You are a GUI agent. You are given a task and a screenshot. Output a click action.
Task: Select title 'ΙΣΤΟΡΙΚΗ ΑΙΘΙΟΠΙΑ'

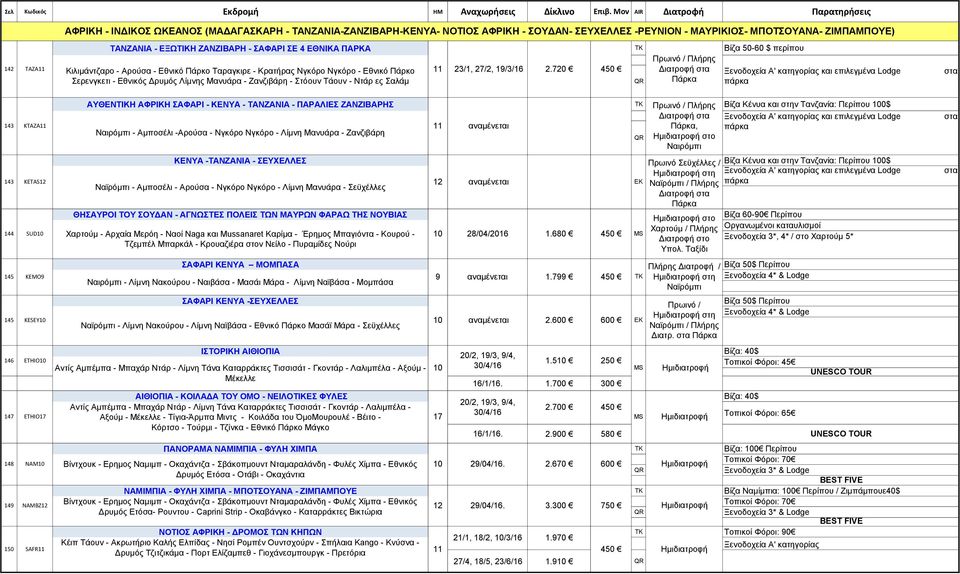240,351
